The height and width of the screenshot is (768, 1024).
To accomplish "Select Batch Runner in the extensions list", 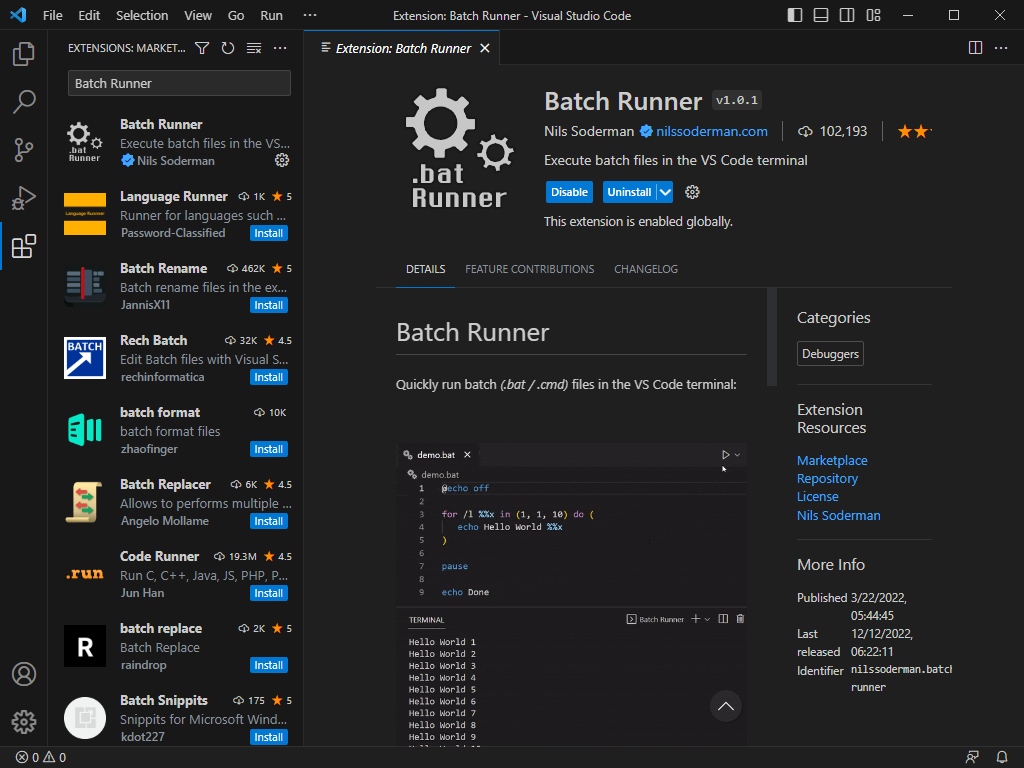I will [x=178, y=142].
